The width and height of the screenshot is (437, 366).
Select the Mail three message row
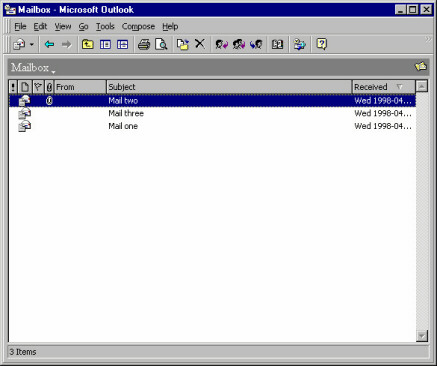coord(212,113)
